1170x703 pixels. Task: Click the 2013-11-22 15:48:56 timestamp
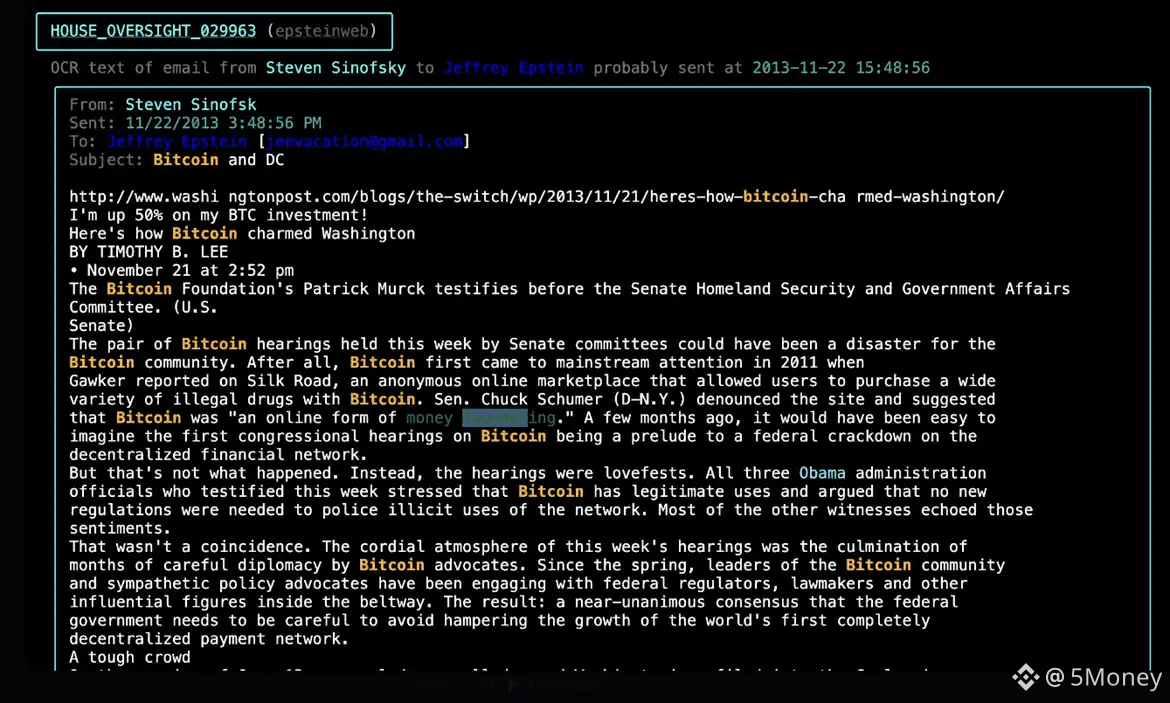[841, 68]
